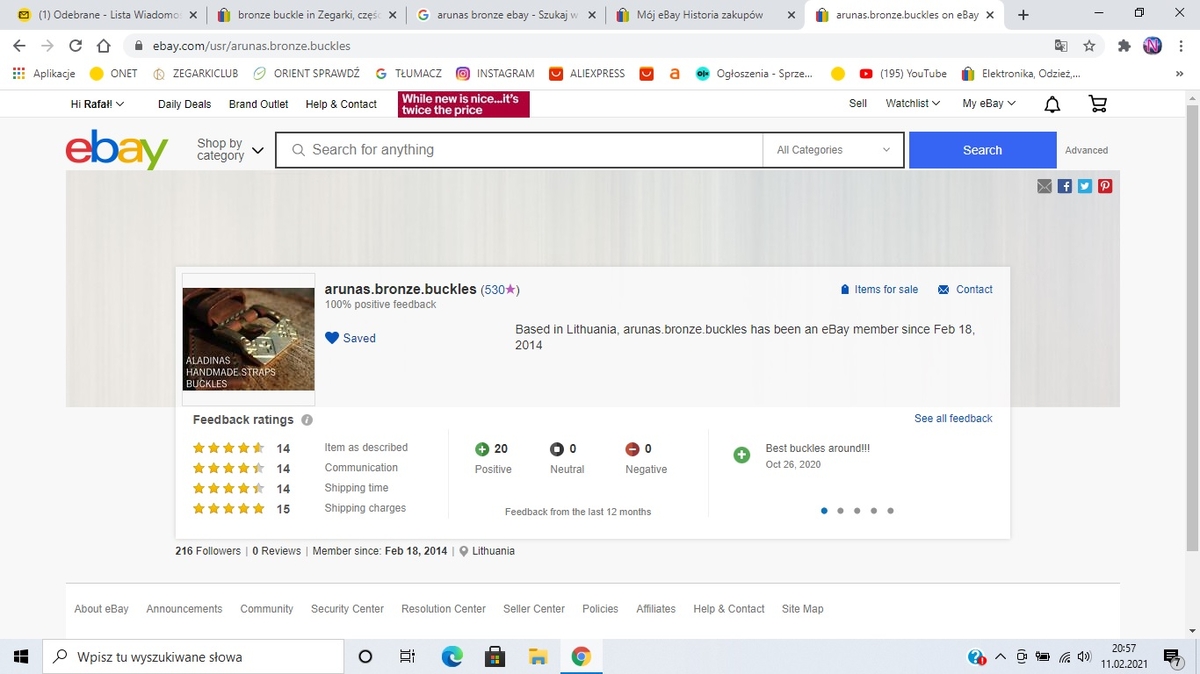Click the browser address bar URL

coord(251,46)
